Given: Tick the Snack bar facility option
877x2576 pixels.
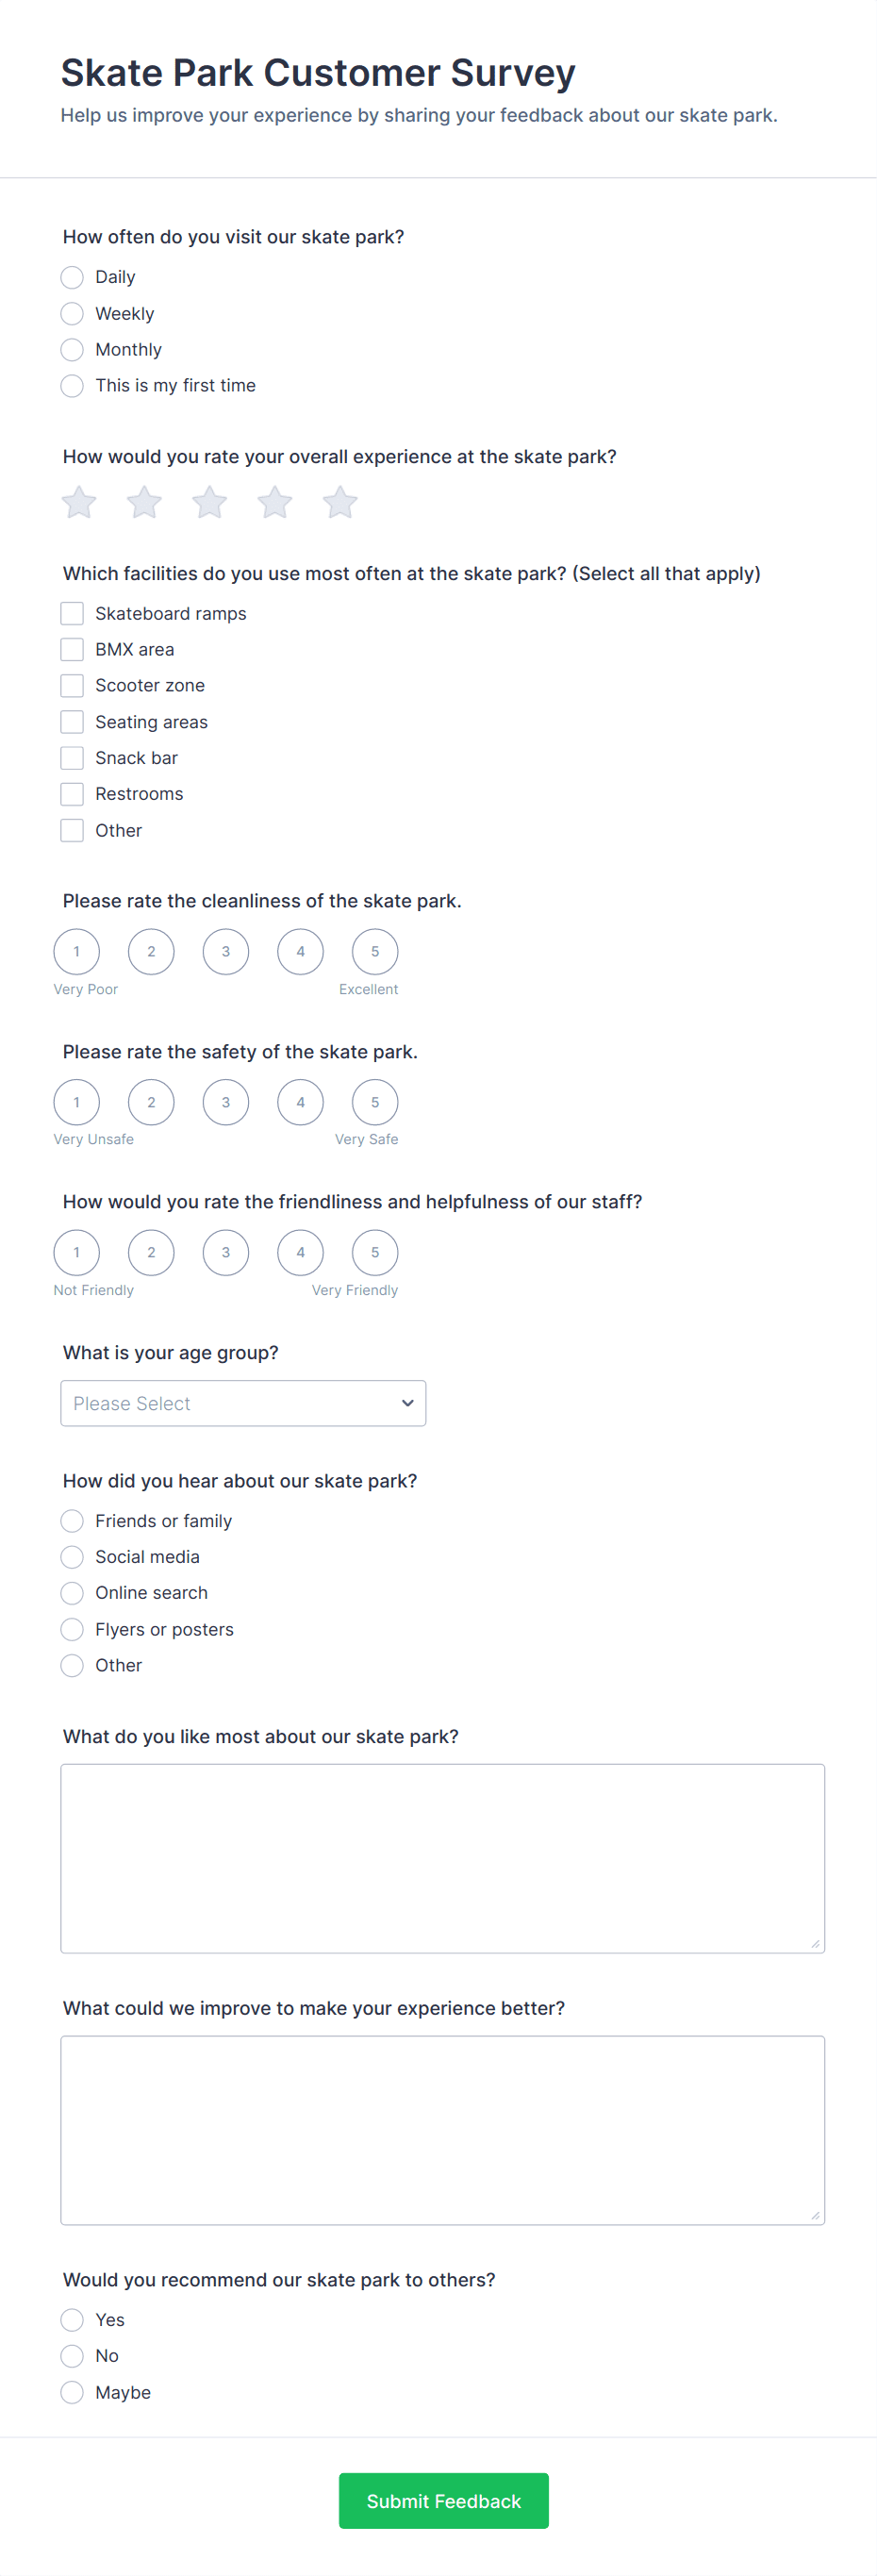Looking at the screenshot, I should point(72,758).
